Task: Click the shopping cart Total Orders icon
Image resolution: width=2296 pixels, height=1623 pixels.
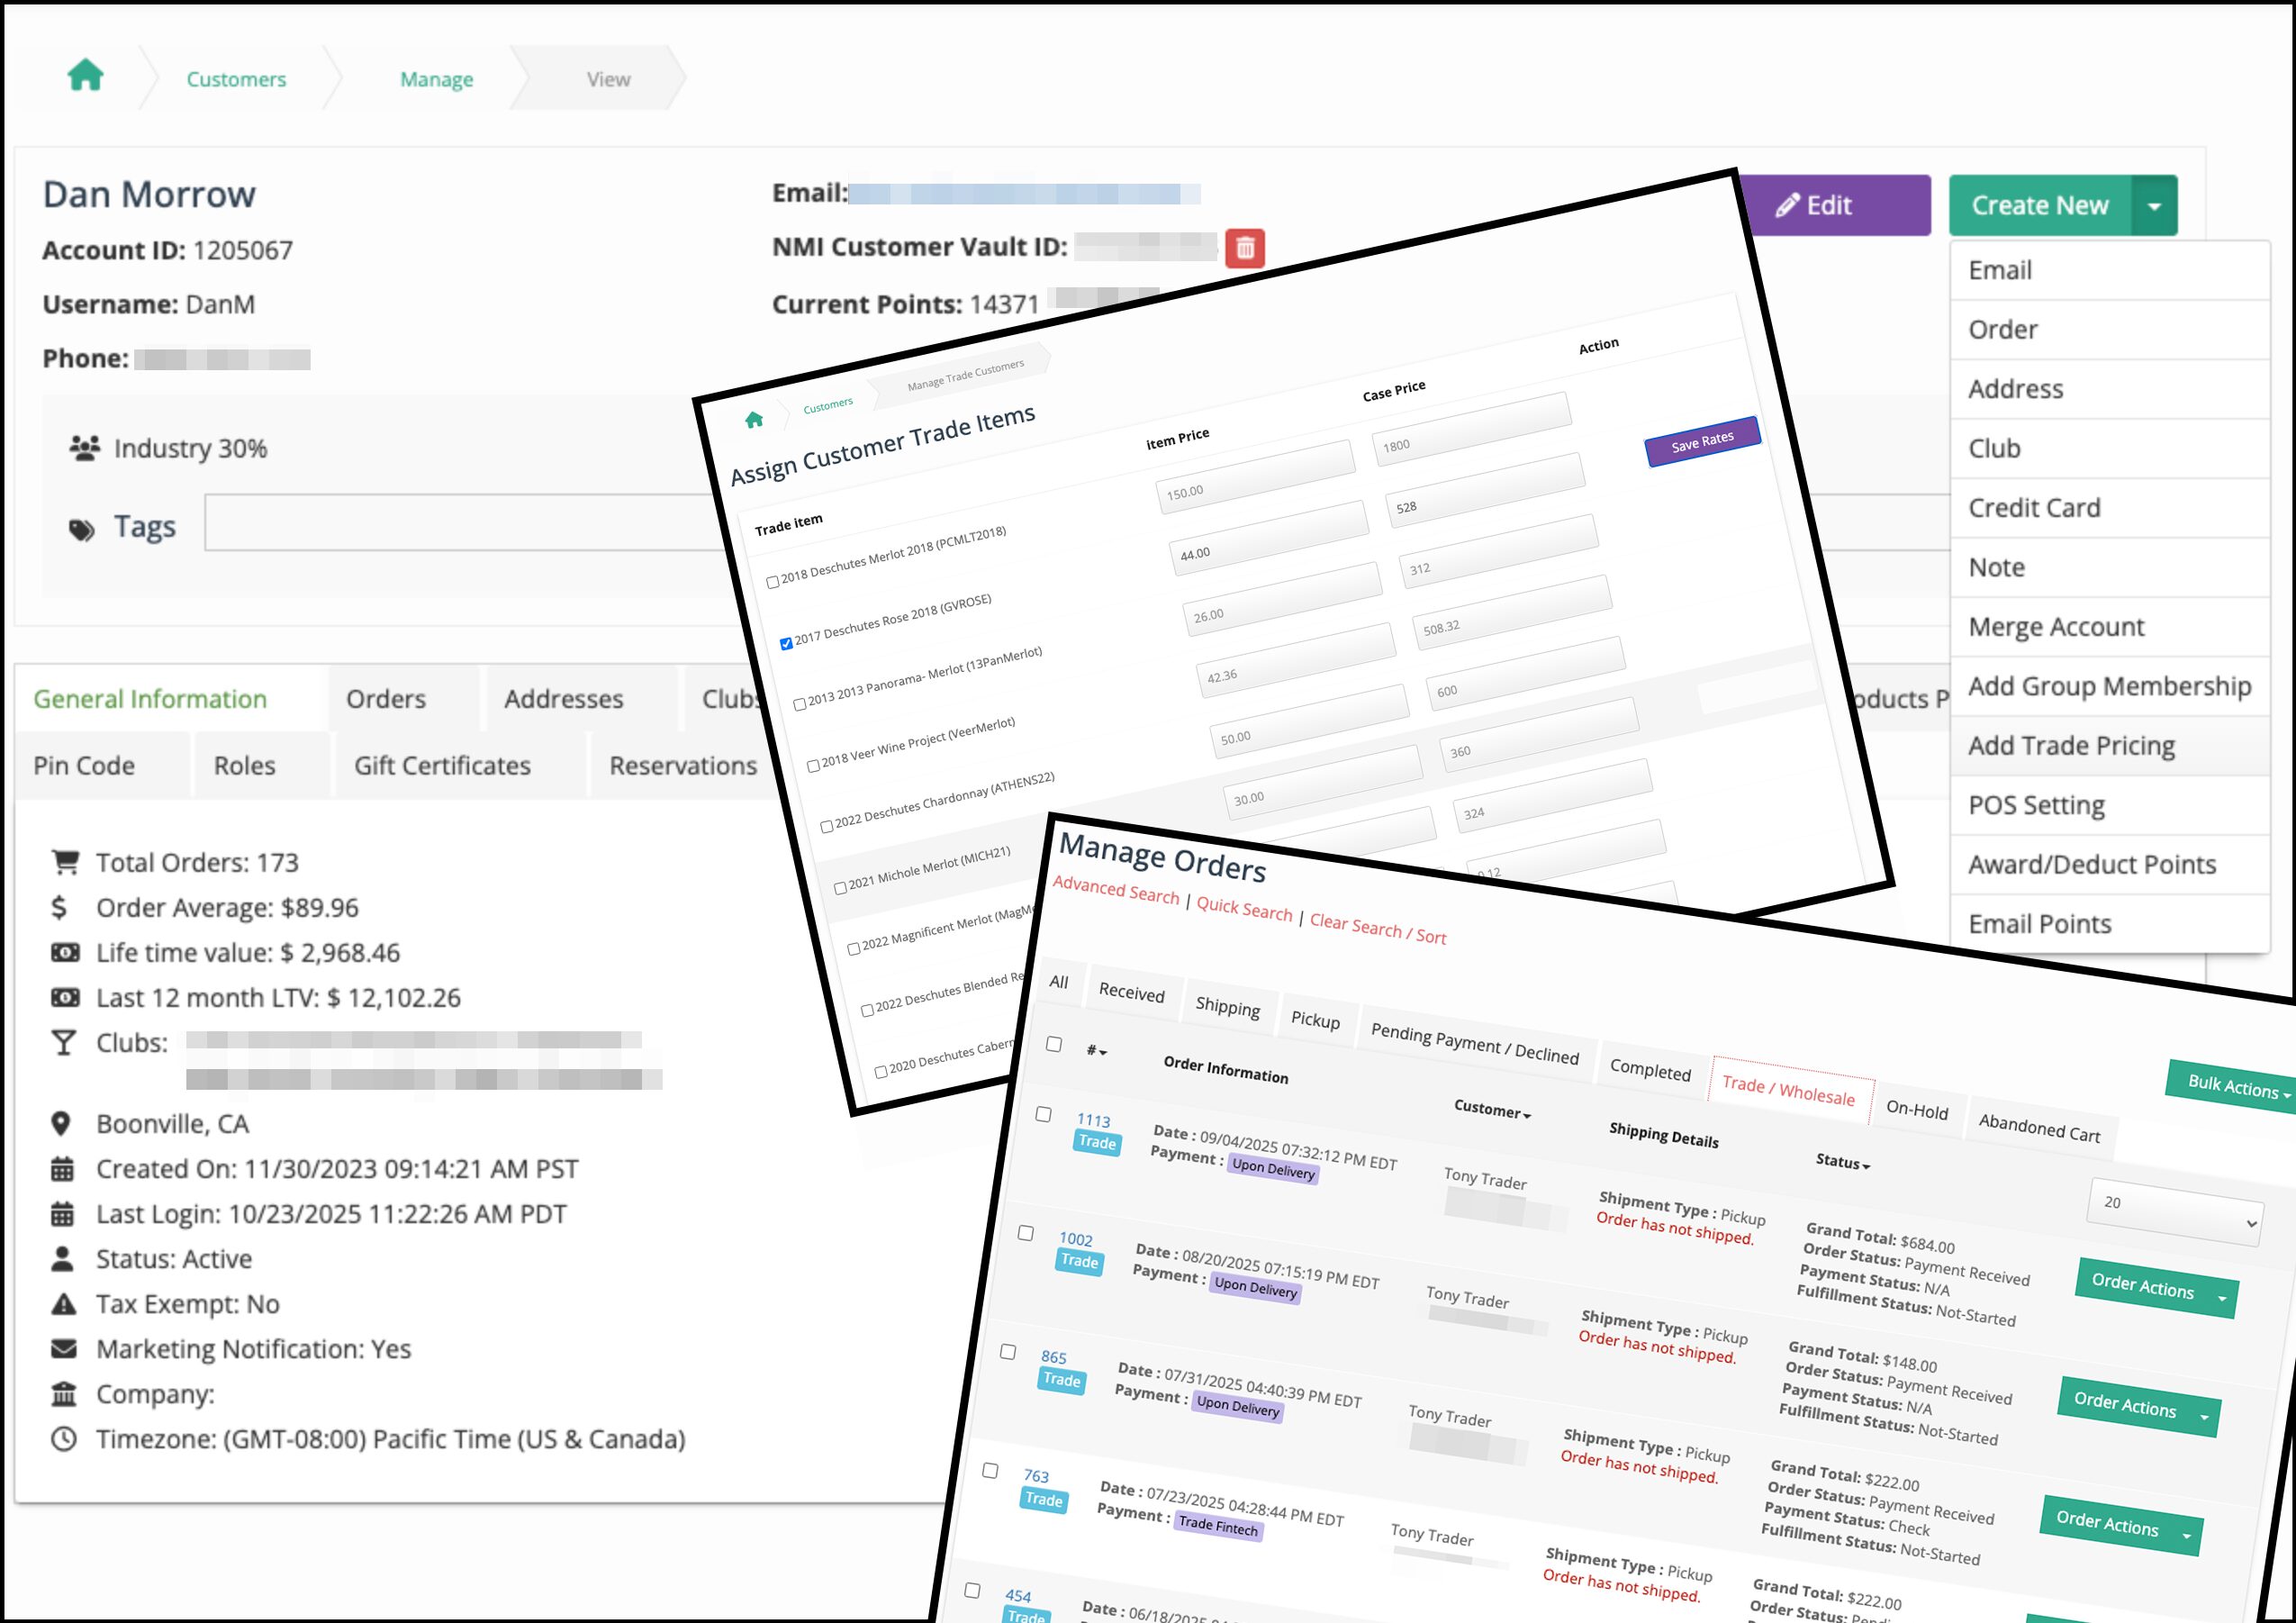Action: (x=65, y=861)
